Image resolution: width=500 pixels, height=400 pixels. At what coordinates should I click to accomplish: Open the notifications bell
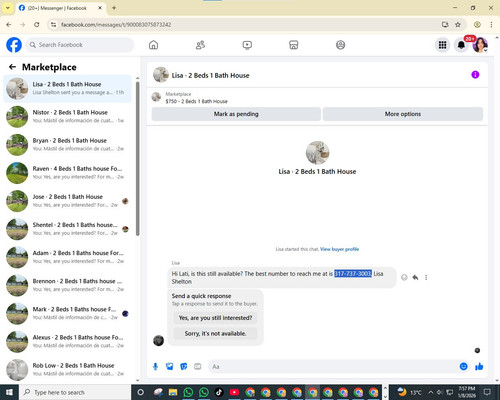(461, 45)
